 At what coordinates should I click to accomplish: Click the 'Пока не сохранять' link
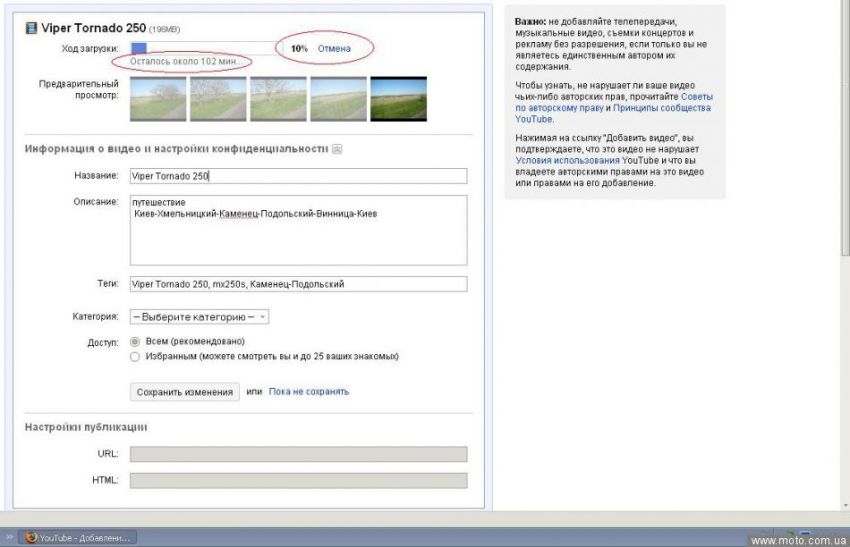pos(309,391)
